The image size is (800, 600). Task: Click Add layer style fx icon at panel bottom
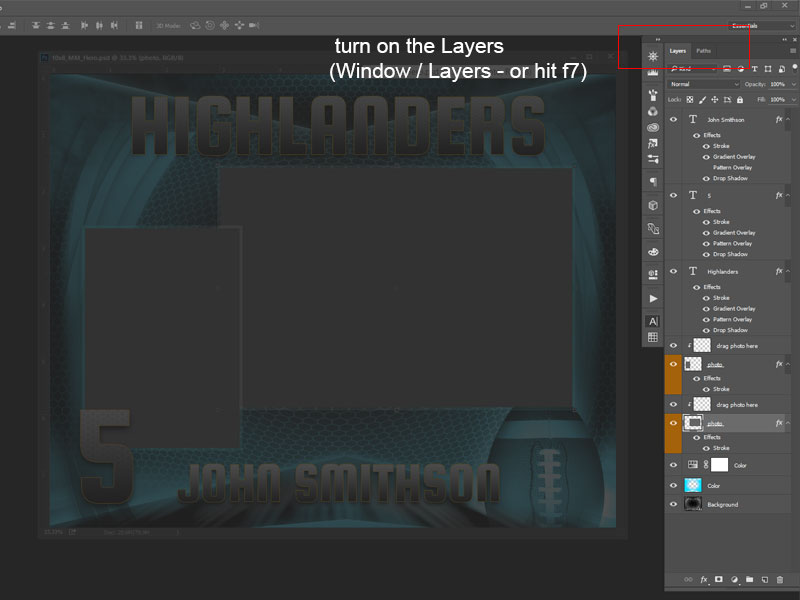pos(704,579)
